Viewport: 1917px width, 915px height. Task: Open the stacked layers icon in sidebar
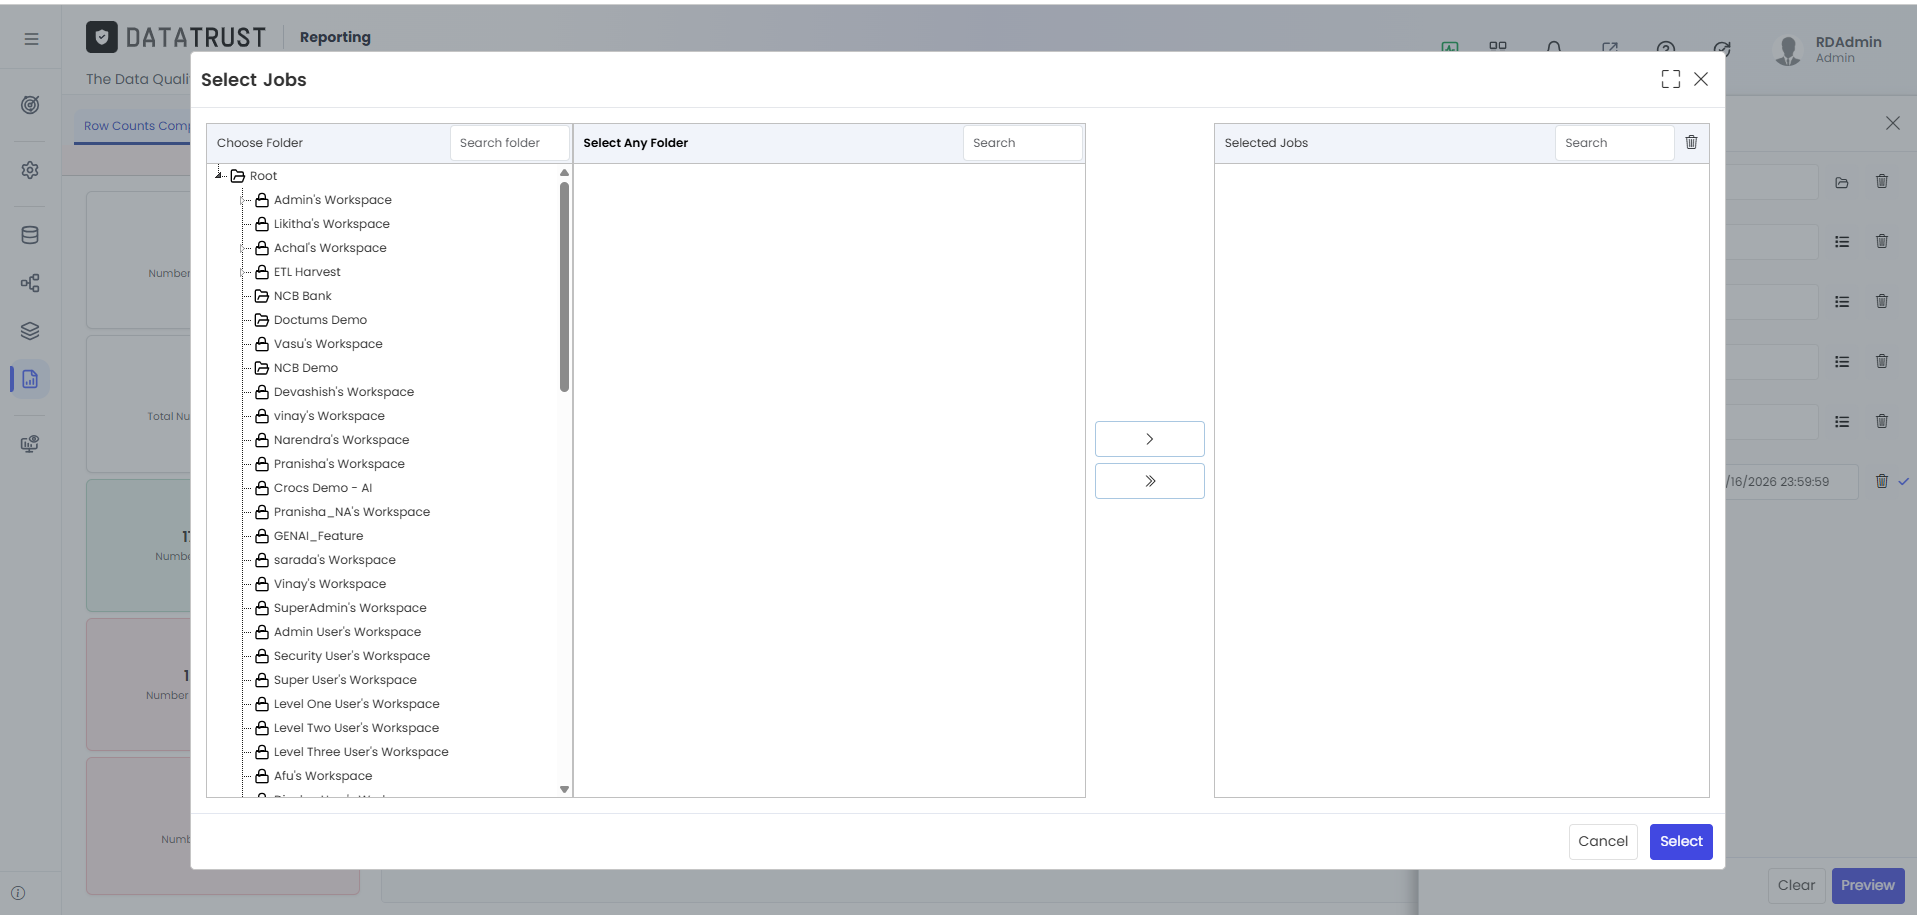(30, 331)
